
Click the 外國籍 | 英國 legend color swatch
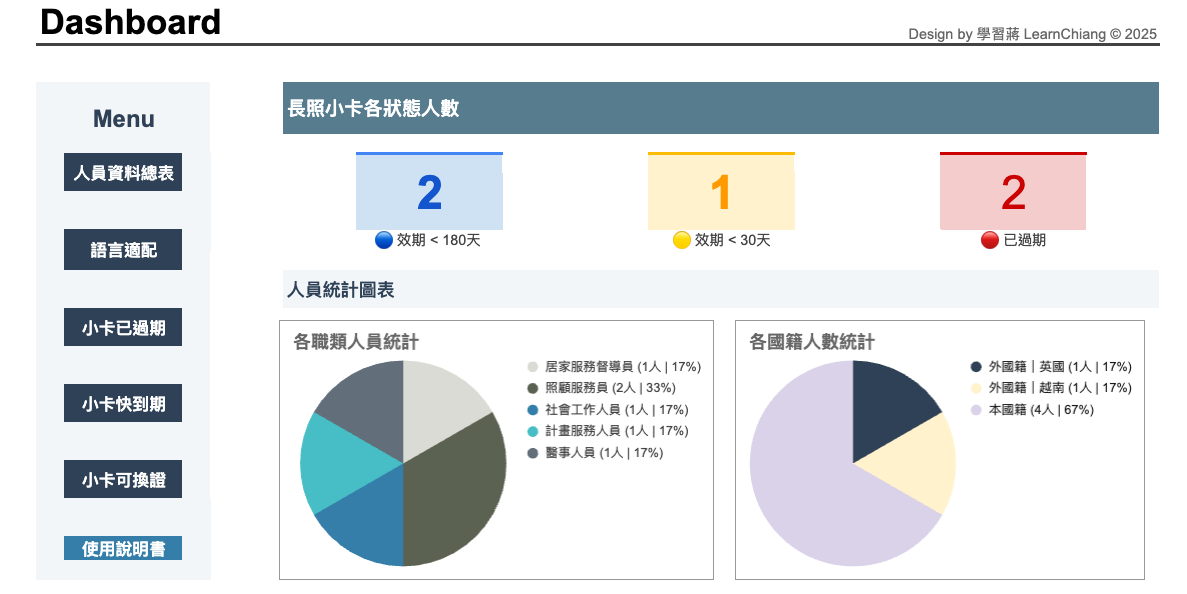coord(976,367)
